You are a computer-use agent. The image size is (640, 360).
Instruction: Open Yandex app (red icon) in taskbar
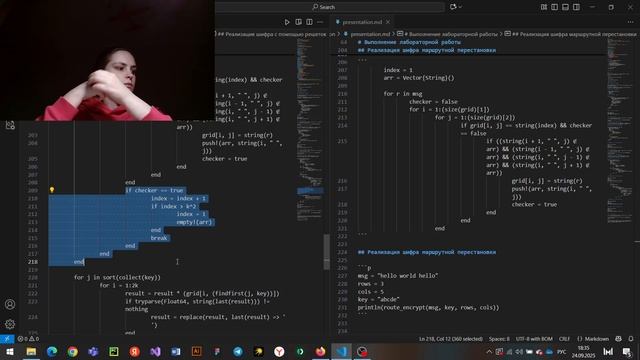click(x=135, y=351)
